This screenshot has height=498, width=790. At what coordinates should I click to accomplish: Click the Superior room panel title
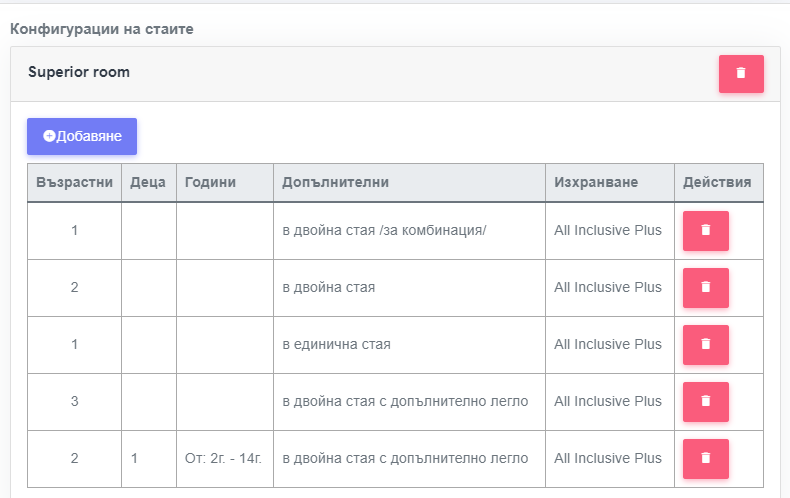[79, 72]
